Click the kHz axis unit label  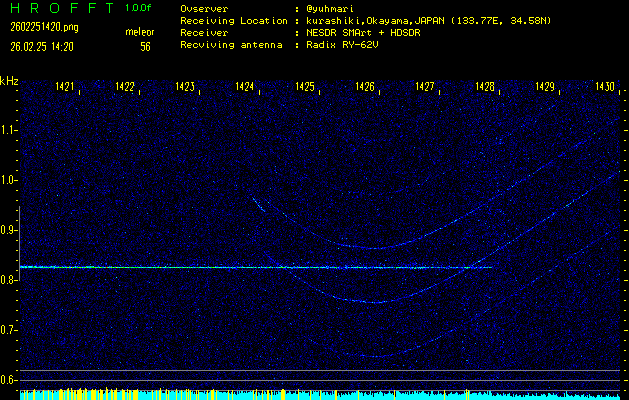point(9,82)
